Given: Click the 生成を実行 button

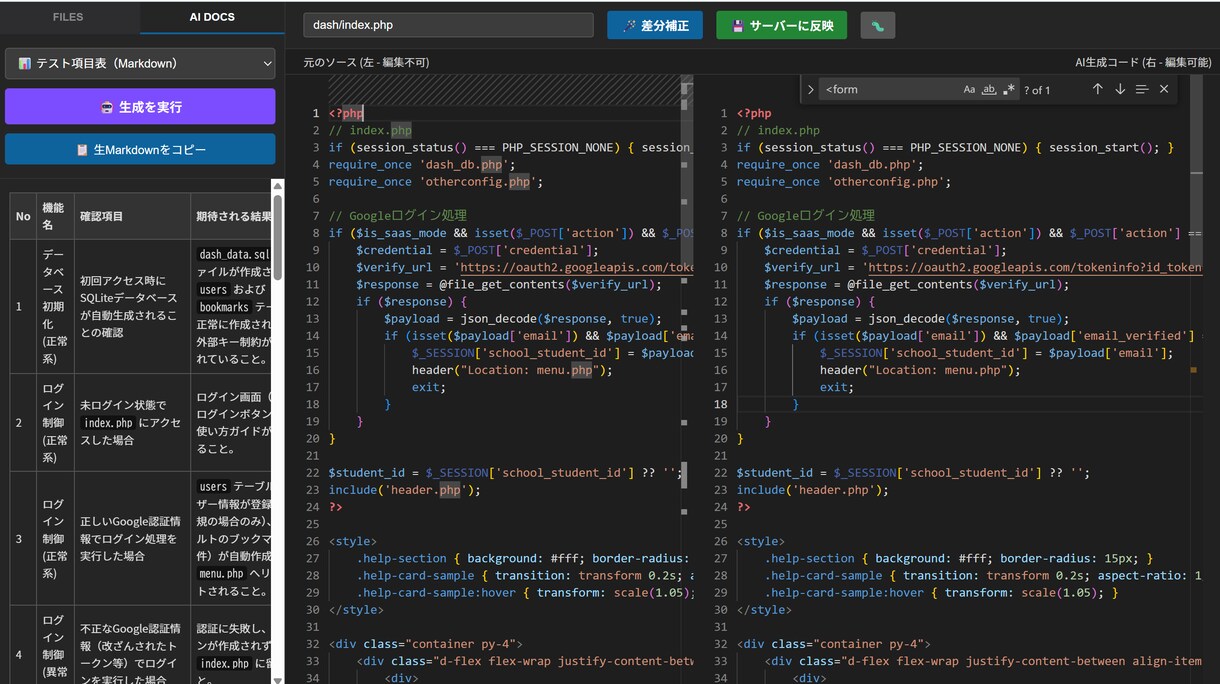Looking at the screenshot, I should click(140, 106).
